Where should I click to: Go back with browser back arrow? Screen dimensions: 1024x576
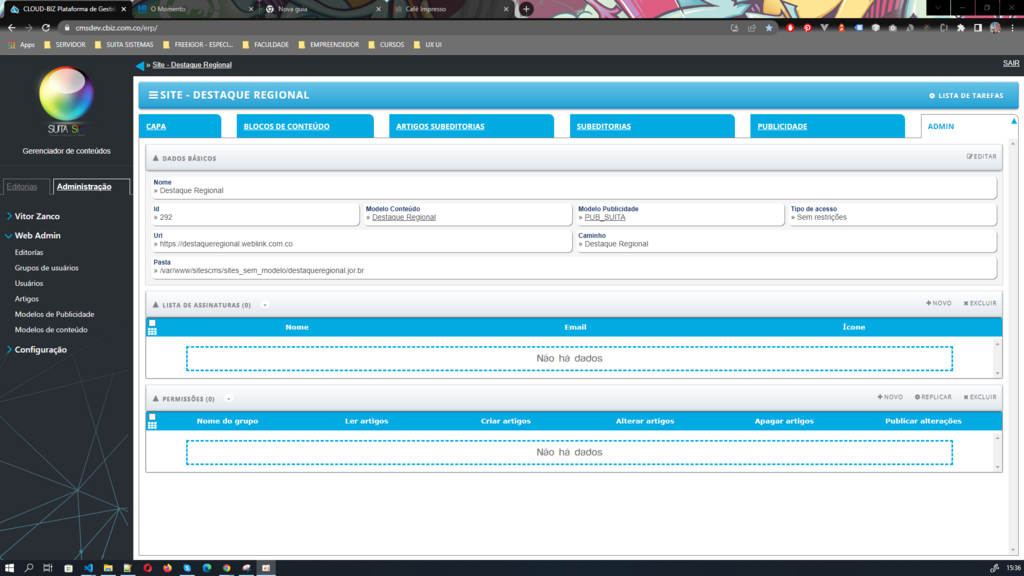tap(12, 28)
